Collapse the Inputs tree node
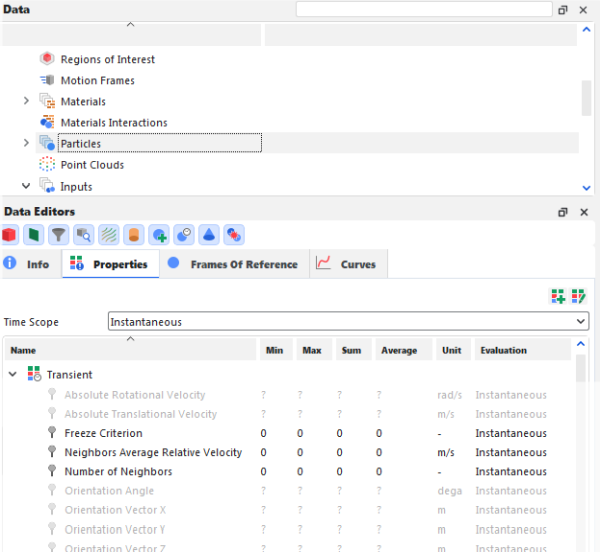600x552 pixels. pos(26,186)
